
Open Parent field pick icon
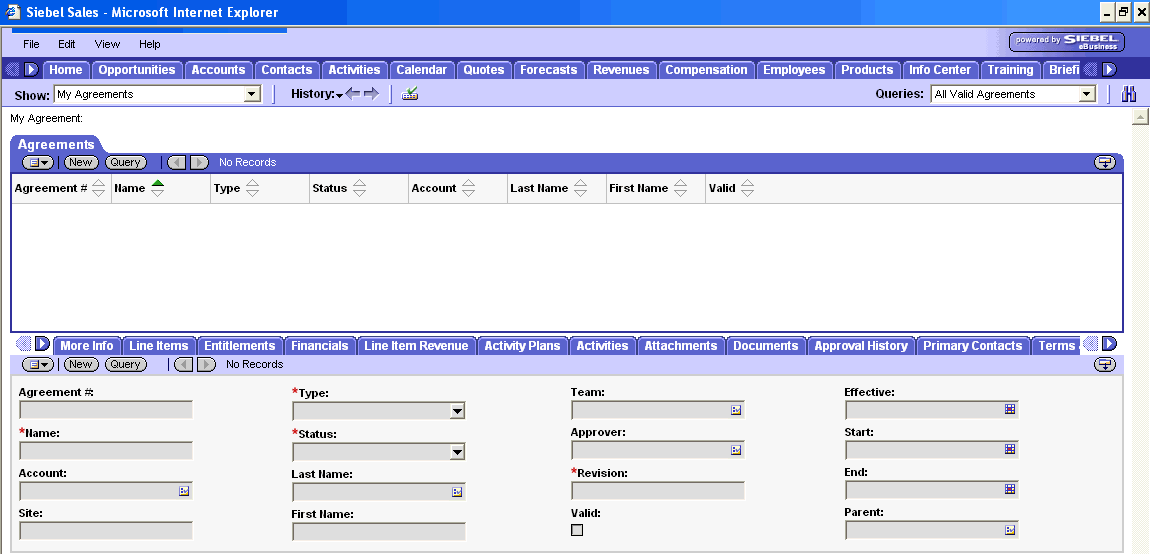tap(1010, 530)
